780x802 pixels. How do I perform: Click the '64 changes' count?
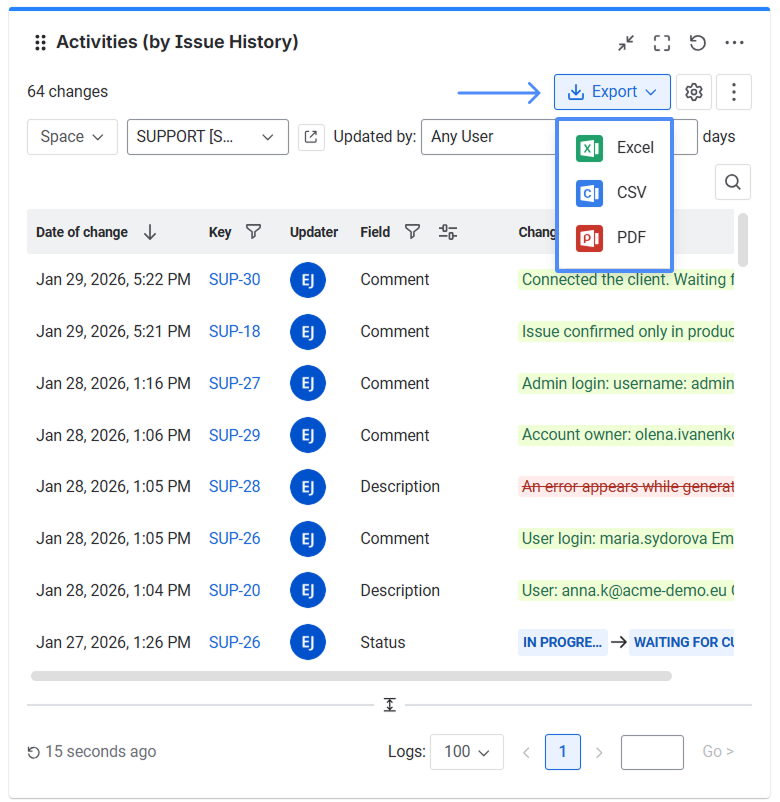click(x=68, y=92)
